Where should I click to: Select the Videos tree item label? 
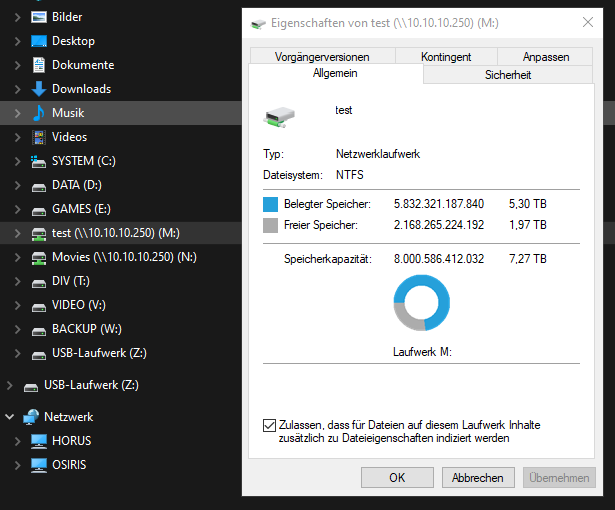pyautogui.click(x=69, y=137)
